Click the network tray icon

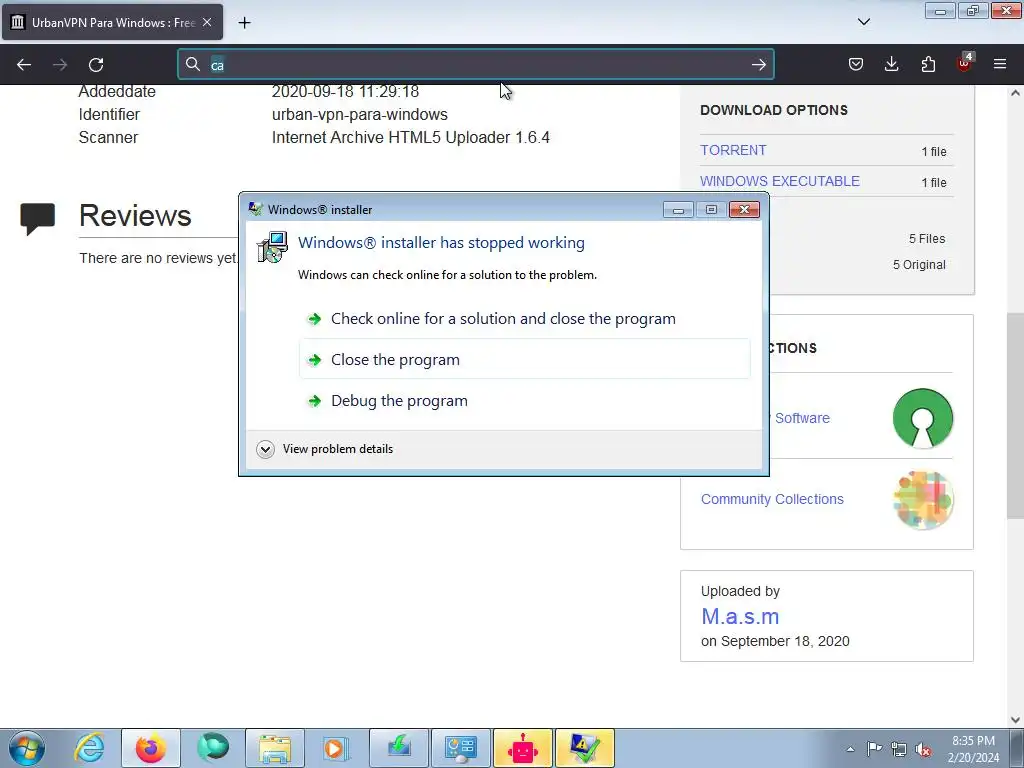click(x=899, y=749)
